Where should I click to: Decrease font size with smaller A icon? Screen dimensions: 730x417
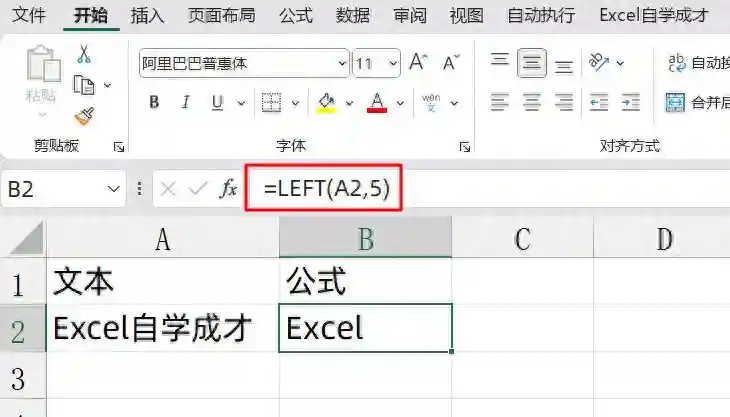[x=451, y=62]
